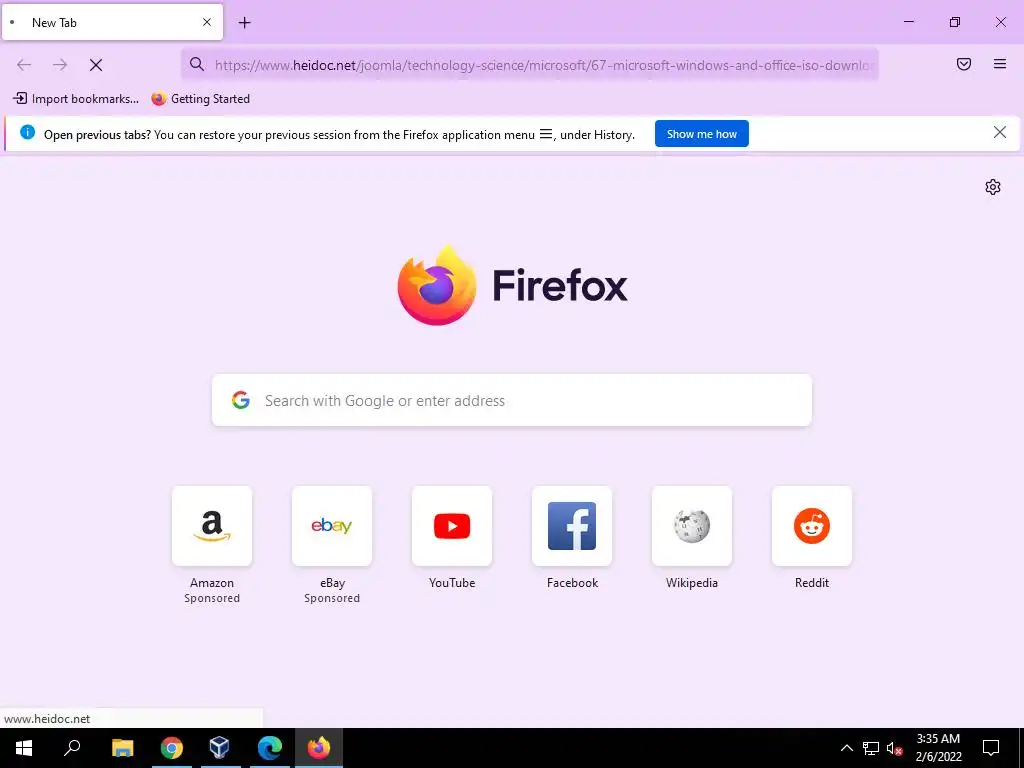Open Import bookmarks from bookmarks toolbar
The image size is (1024, 768).
coord(76,99)
